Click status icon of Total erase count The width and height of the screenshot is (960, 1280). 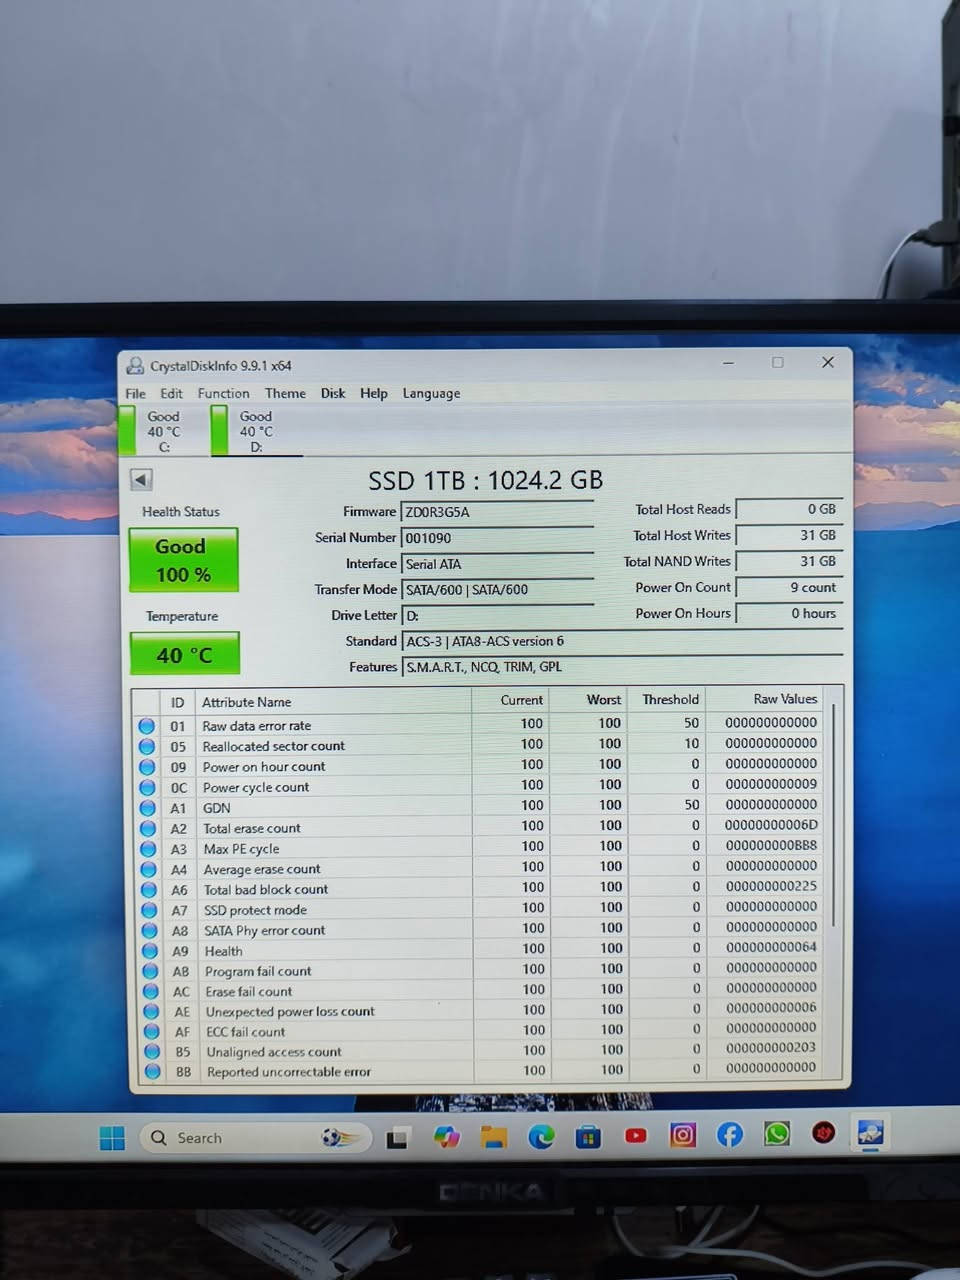point(148,828)
